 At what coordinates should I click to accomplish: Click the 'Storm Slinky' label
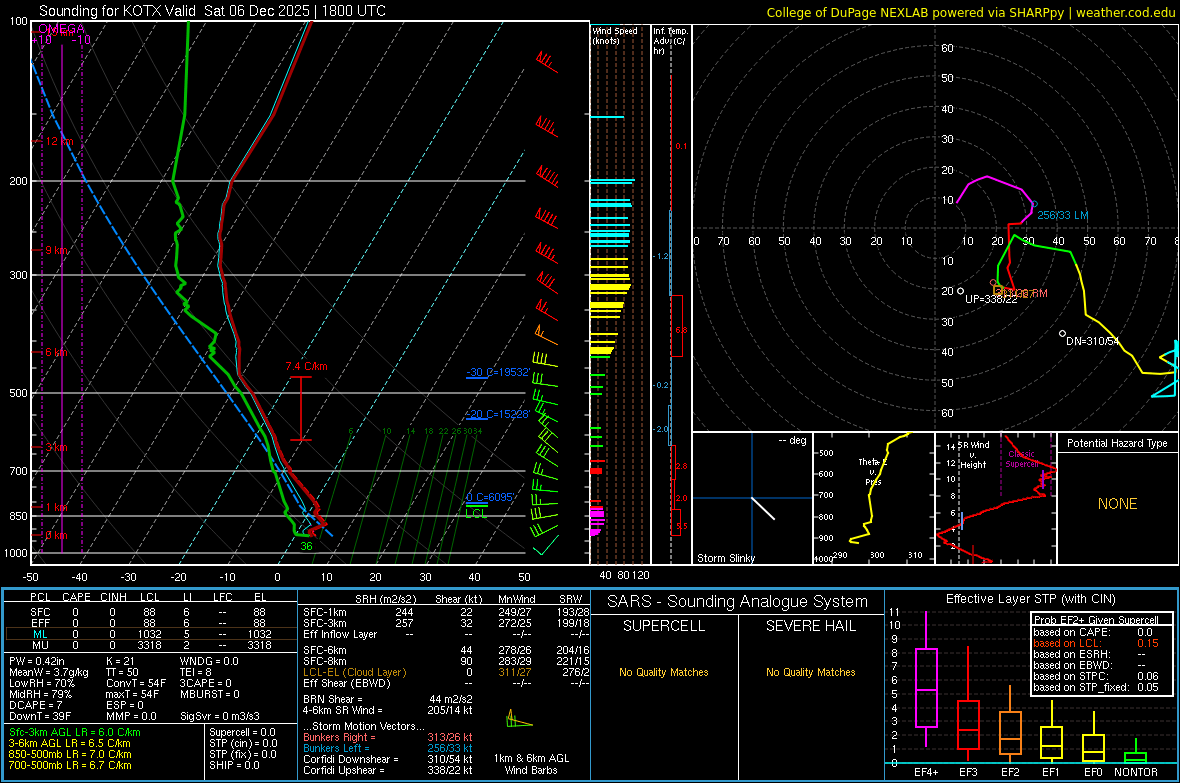725,558
